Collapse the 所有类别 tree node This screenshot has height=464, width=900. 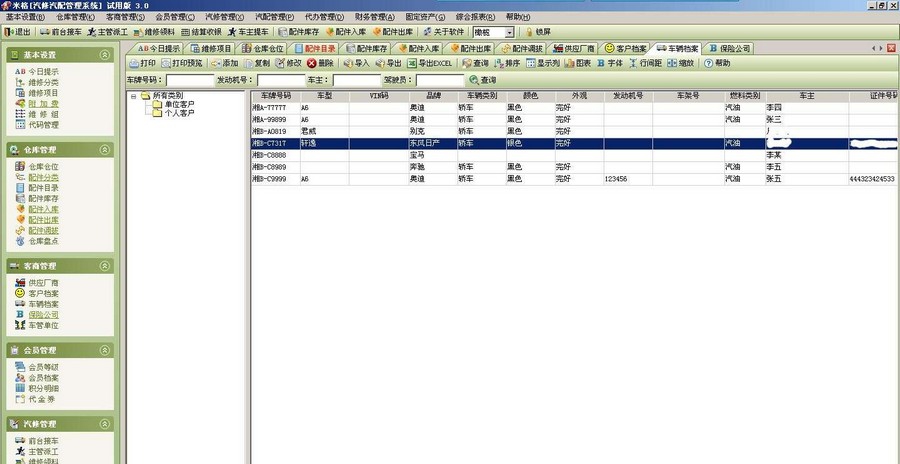coord(134,96)
